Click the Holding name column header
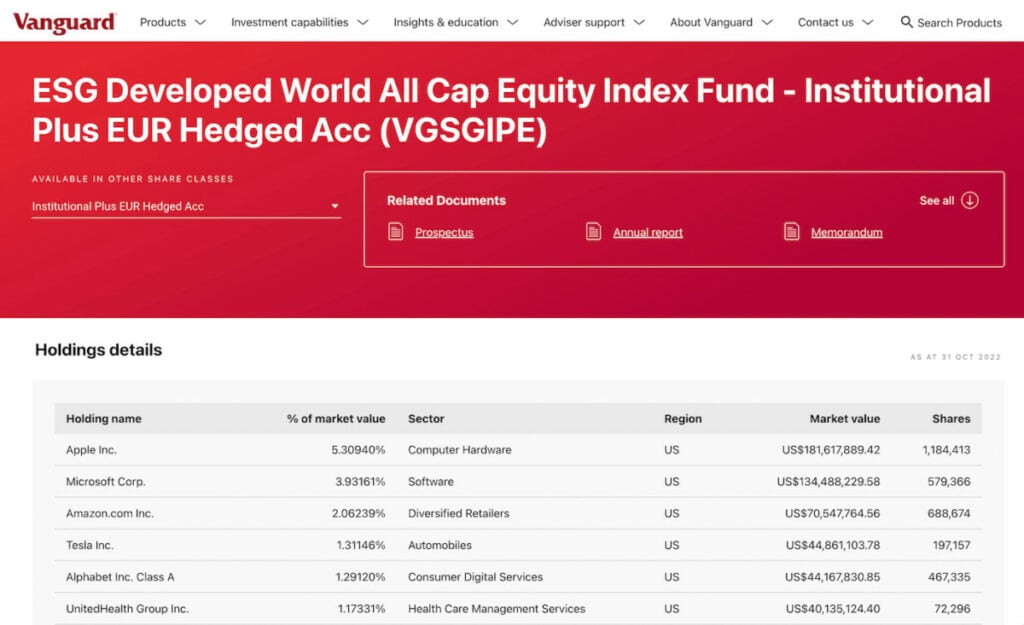This screenshot has height=625, width=1024. [x=104, y=419]
